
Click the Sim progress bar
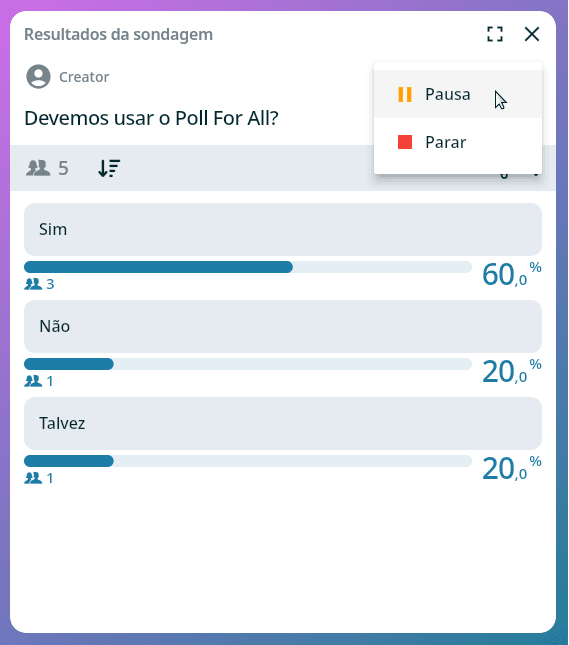click(248, 267)
